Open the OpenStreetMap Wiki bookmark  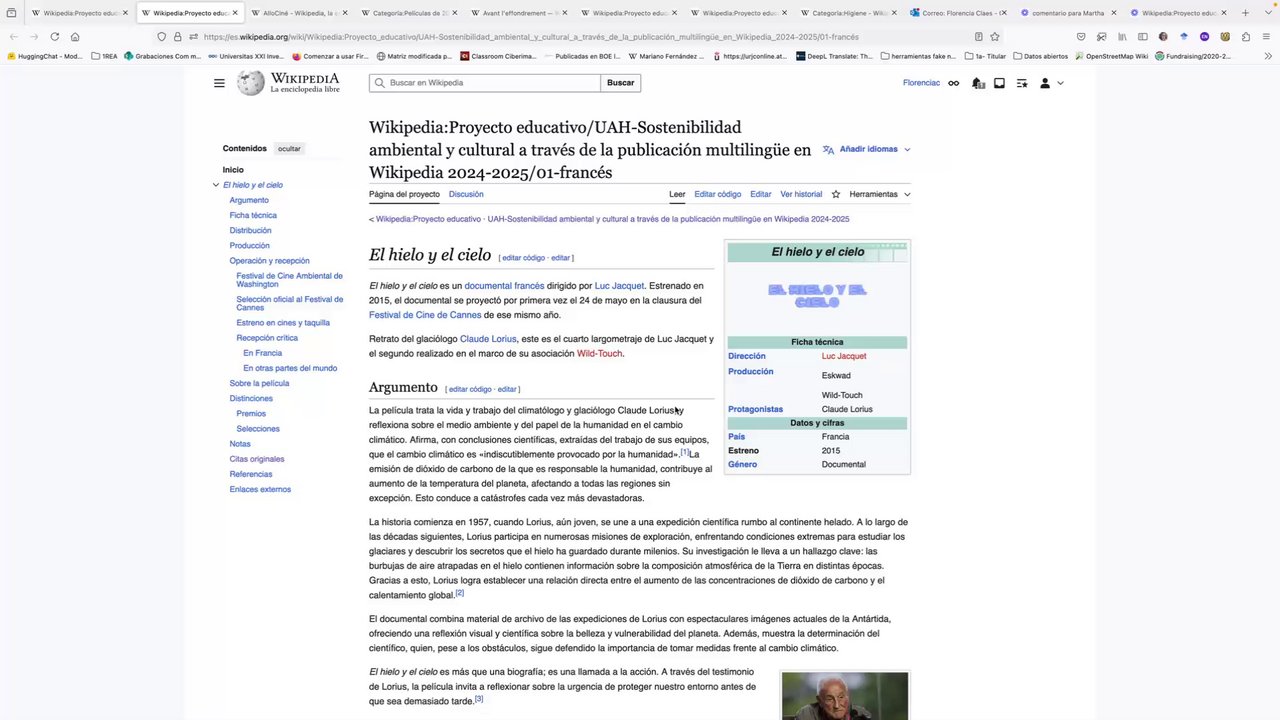[x=1111, y=56]
